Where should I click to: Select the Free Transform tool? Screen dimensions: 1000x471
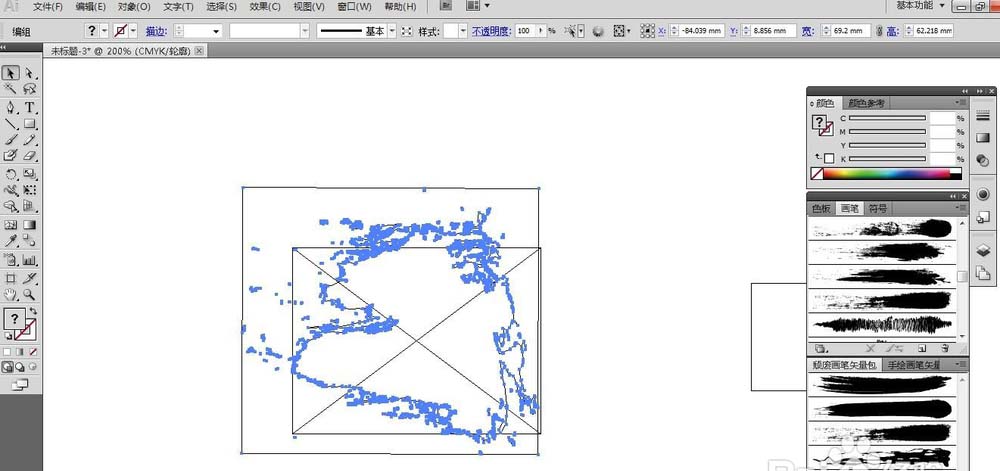pos(29,190)
